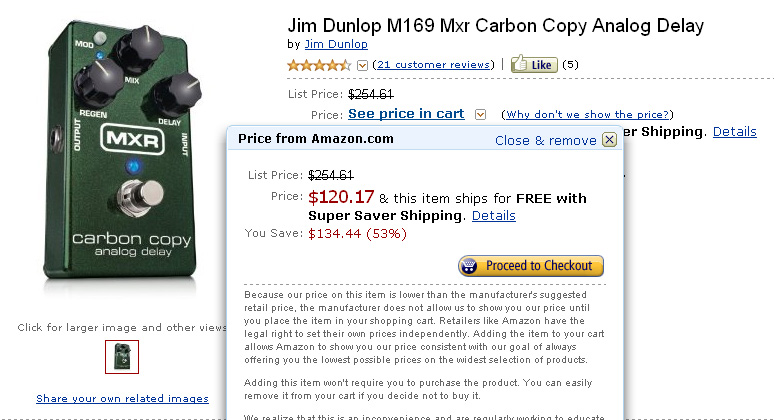774x420 pixels.
Task: Open the Jim Dunlop brand link
Action: pos(335,44)
